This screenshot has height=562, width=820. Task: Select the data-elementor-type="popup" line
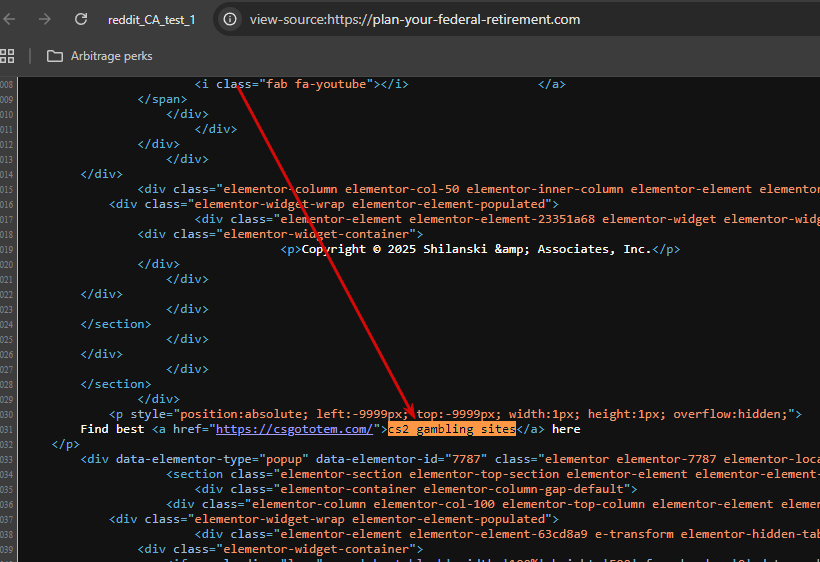pyautogui.click(x=450, y=459)
